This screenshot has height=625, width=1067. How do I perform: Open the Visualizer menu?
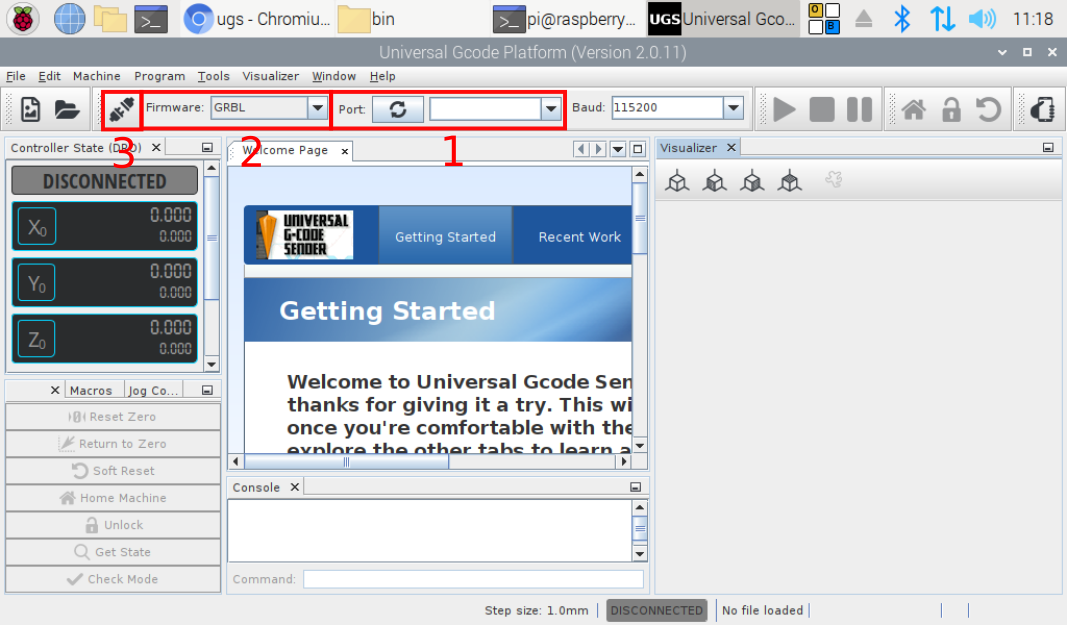[271, 76]
